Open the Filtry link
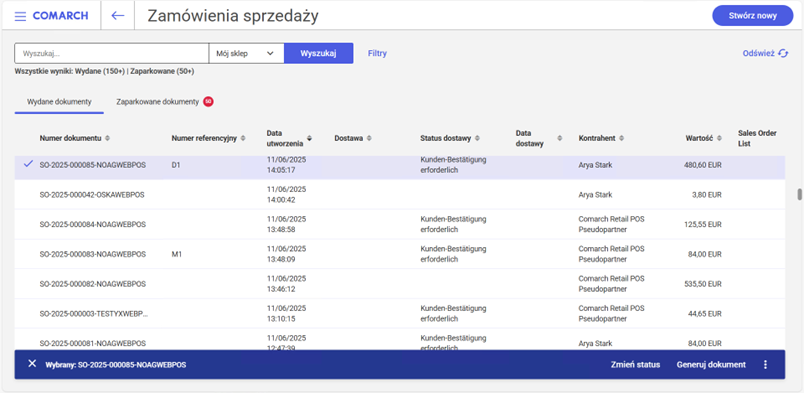Image resolution: width=804 pixels, height=393 pixels. point(377,53)
